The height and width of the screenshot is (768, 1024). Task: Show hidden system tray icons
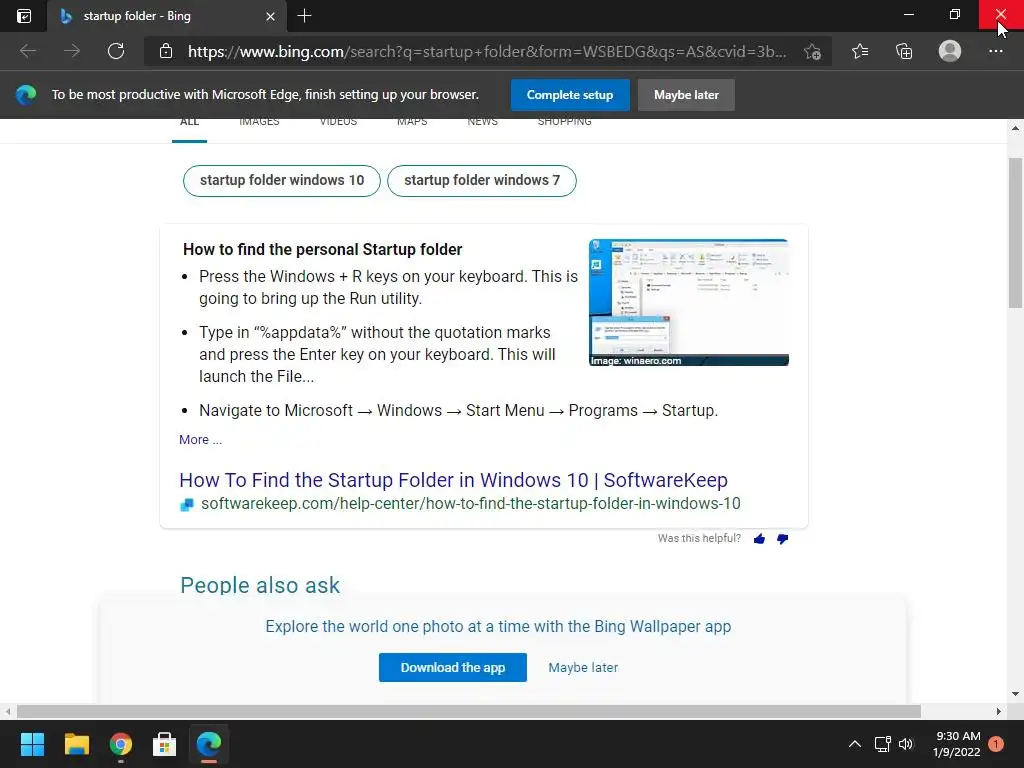coord(854,744)
